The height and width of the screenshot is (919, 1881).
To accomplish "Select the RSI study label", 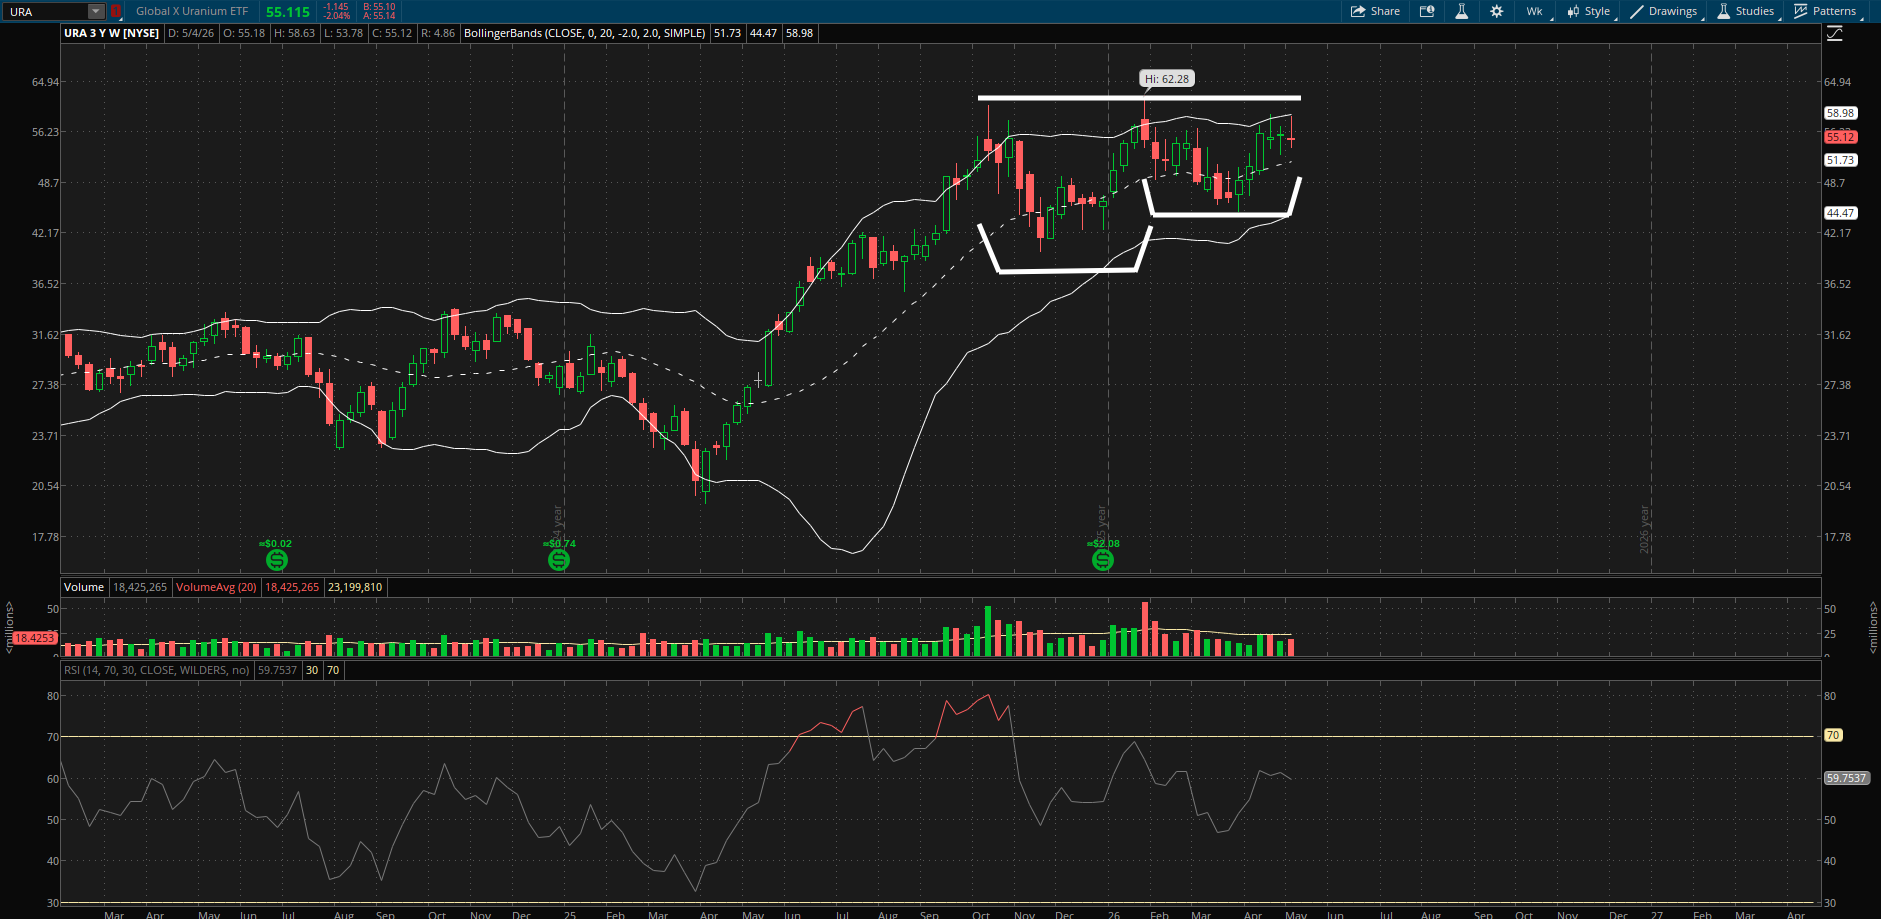I will [157, 670].
